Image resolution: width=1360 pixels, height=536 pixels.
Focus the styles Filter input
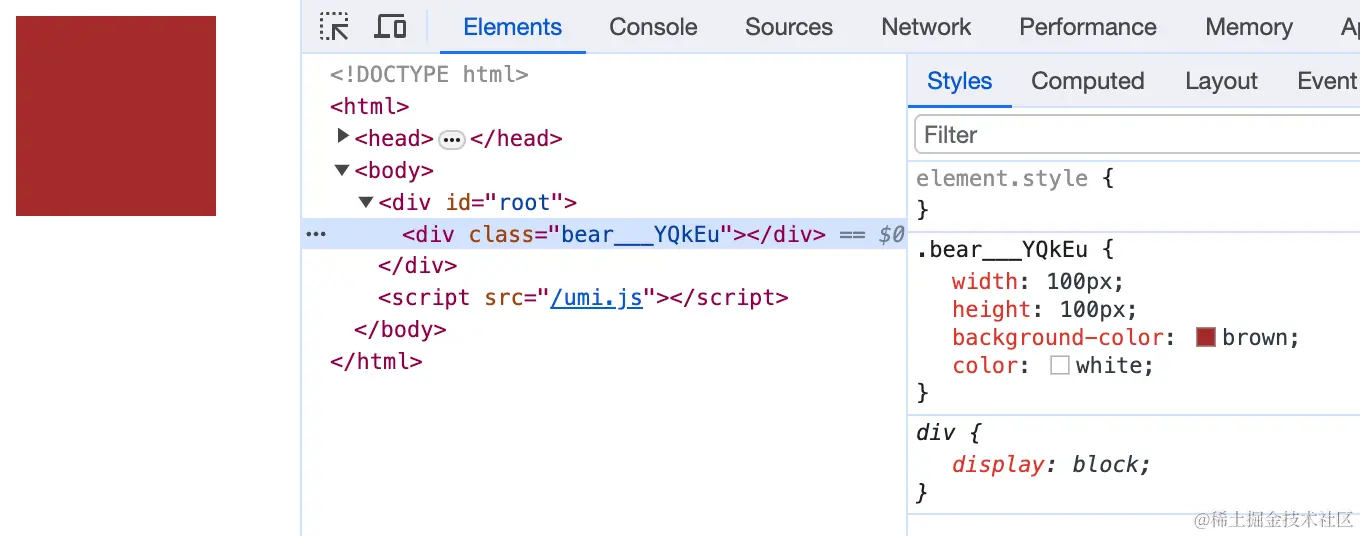tap(1130, 135)
